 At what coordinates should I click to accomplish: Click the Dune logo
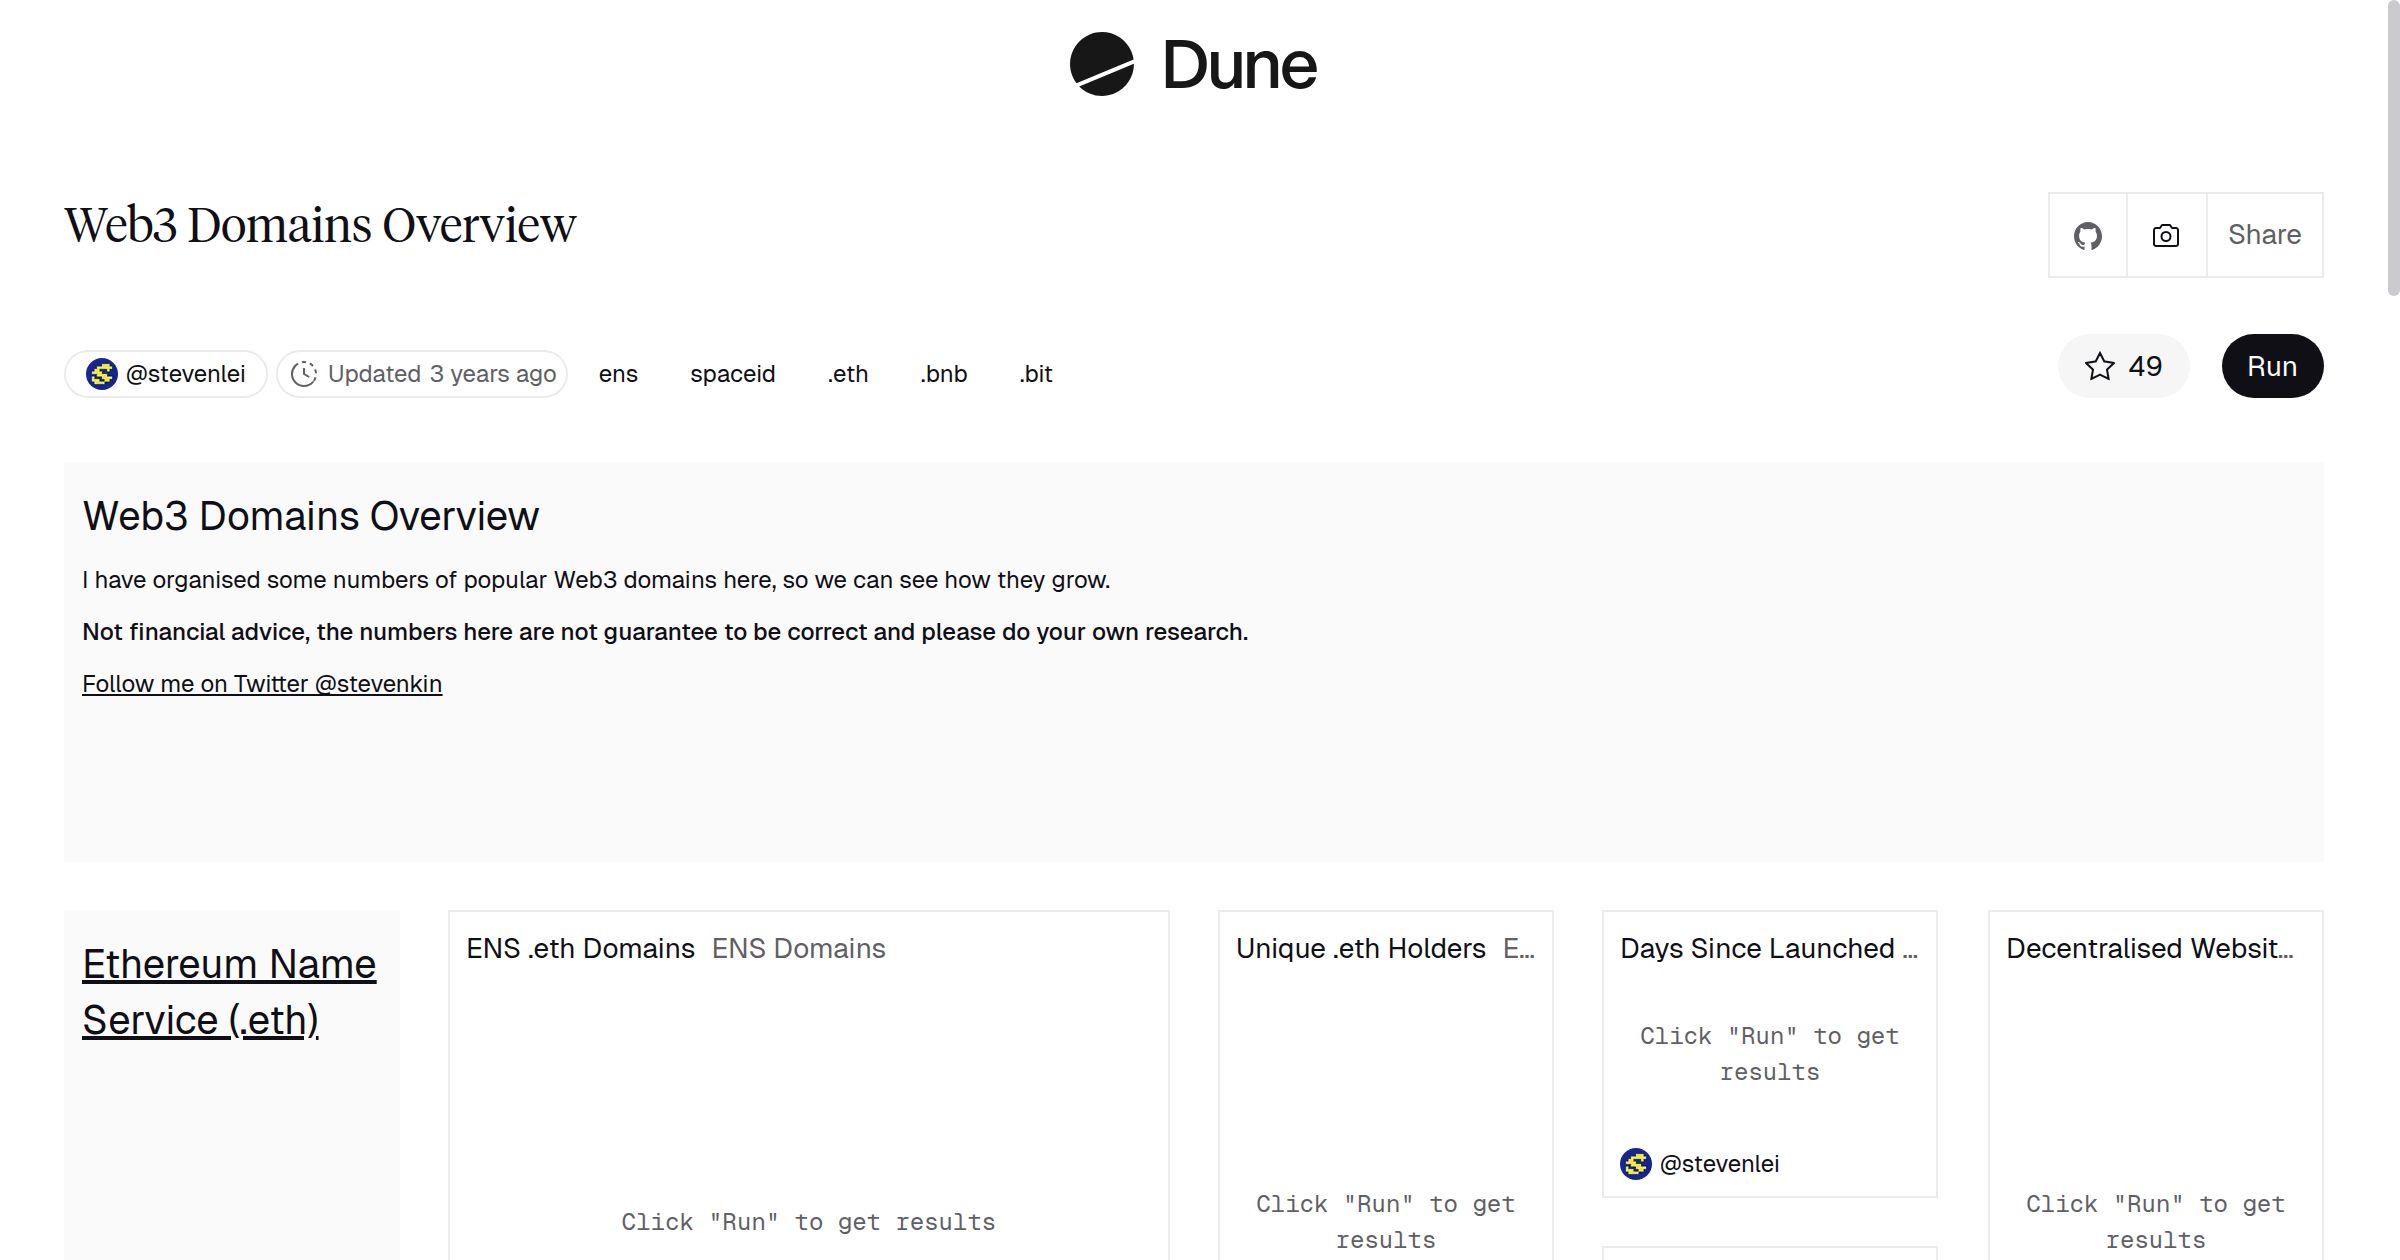point(1192,65)
